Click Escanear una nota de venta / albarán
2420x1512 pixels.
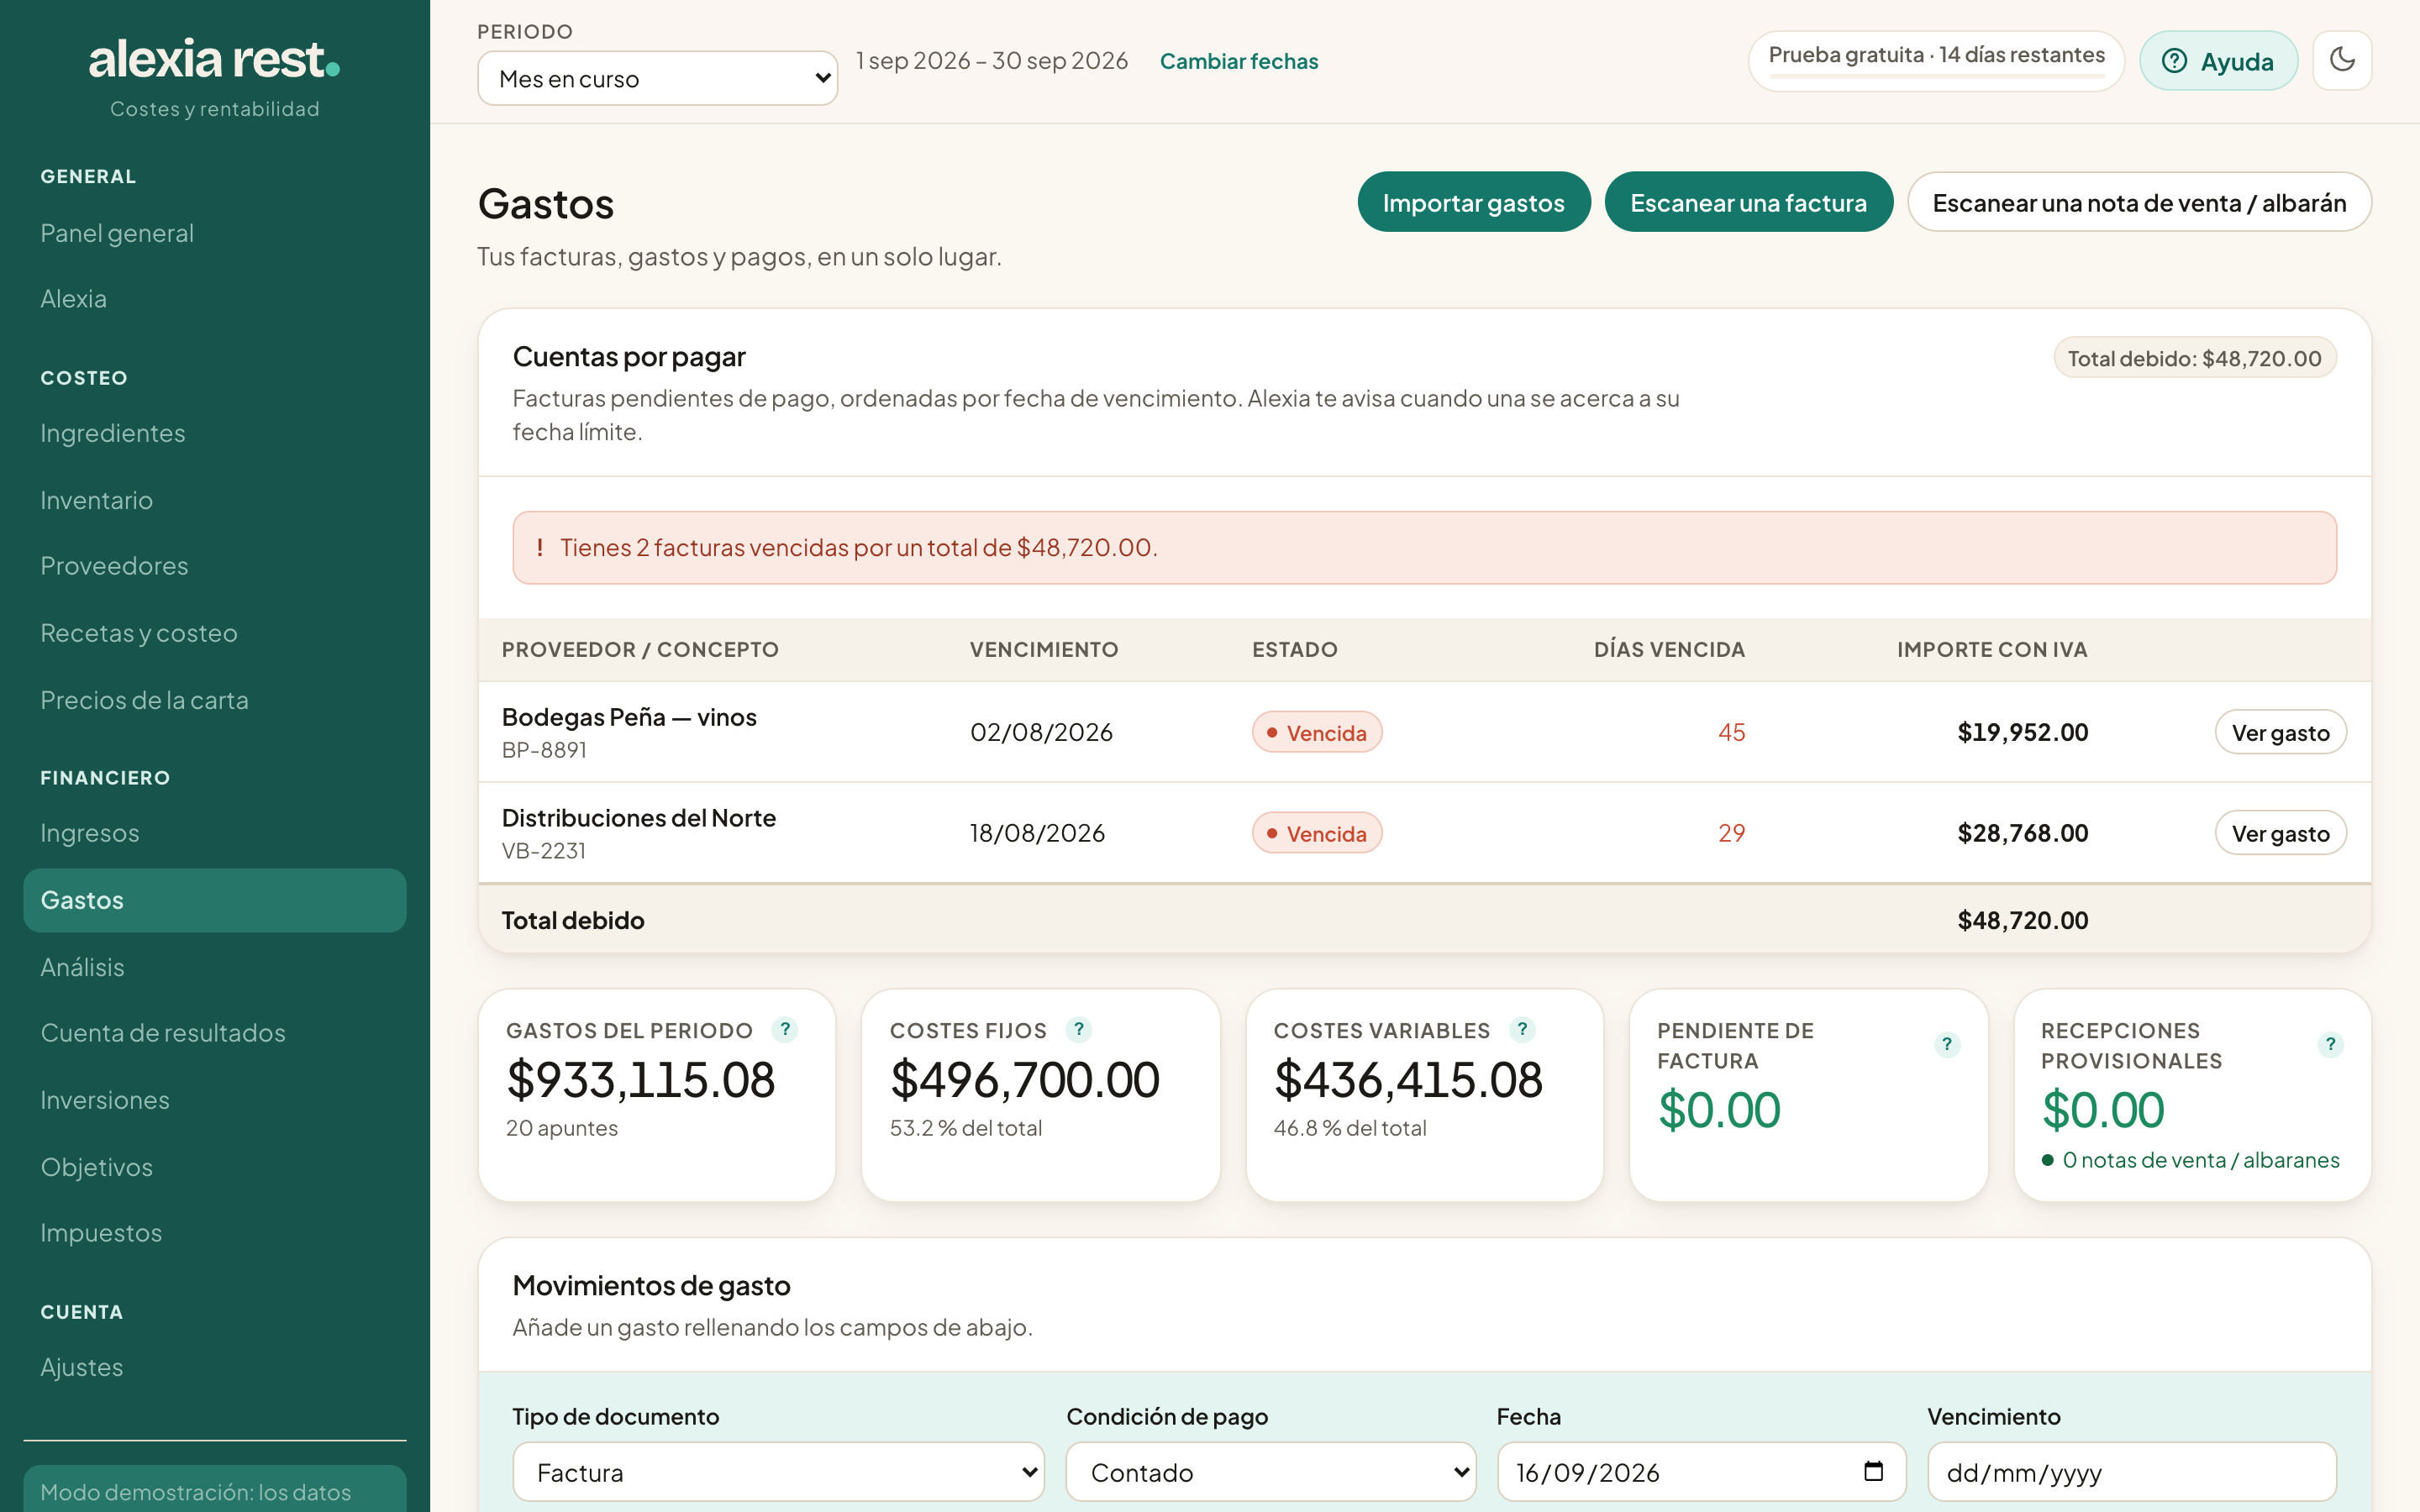click(x=2139, y=202)
